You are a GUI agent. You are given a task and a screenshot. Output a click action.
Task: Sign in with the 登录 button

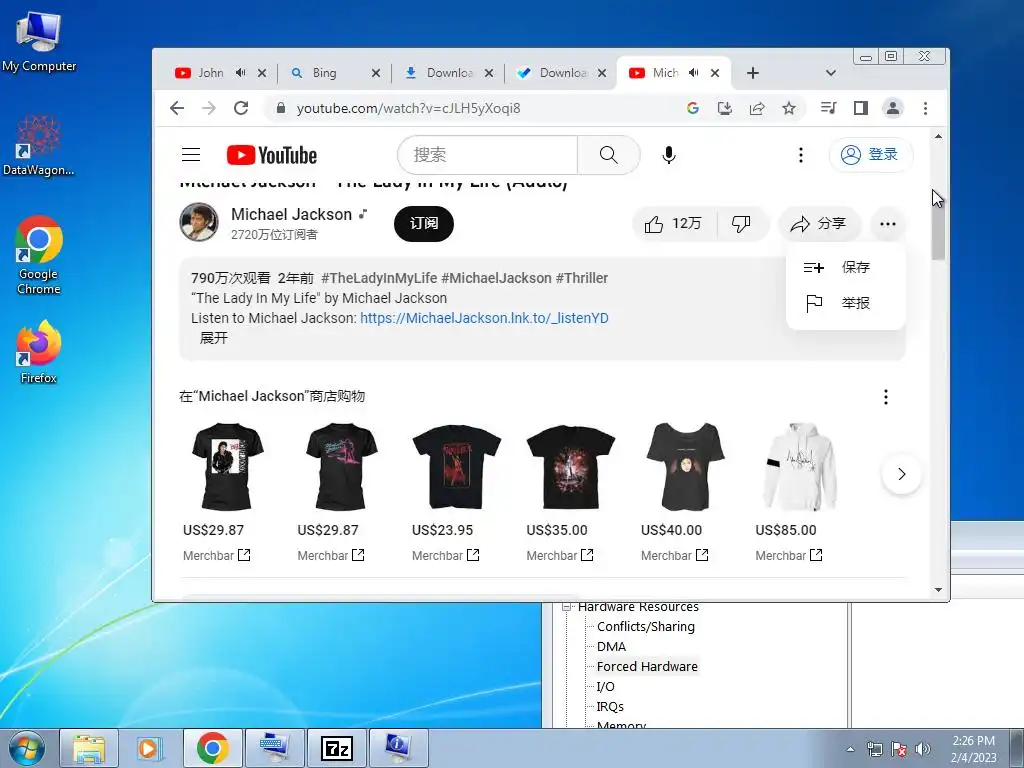[x=871, y=155]
